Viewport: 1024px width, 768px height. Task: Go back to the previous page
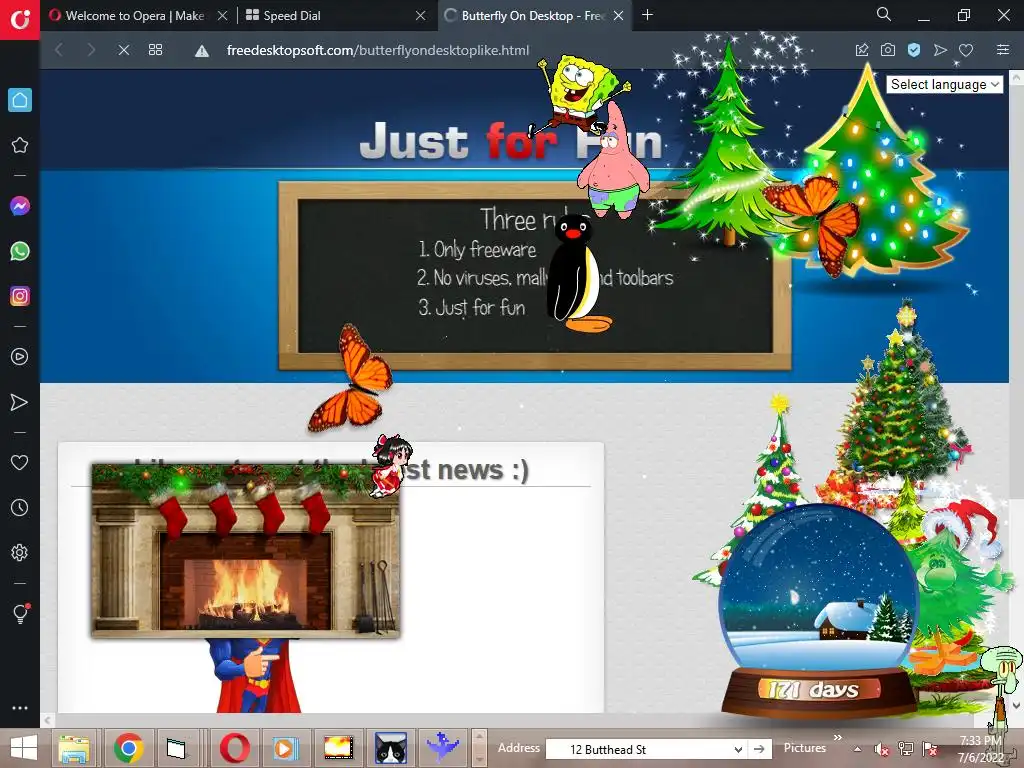tap(59, 50)
